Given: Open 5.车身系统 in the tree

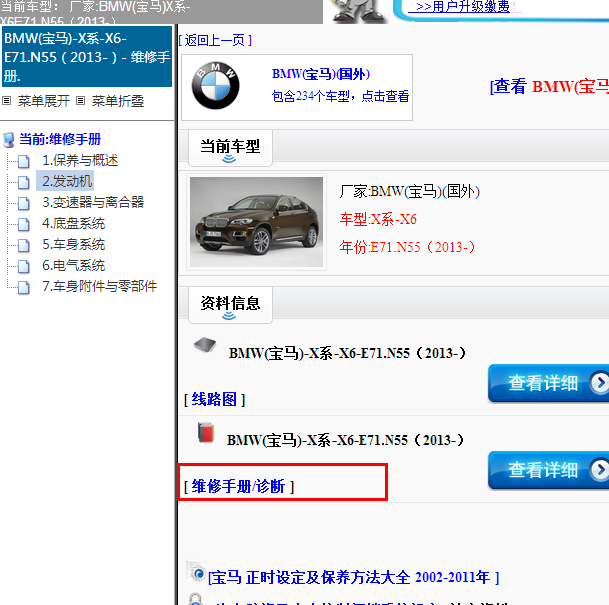Looking at the screenshot, I should pos(73,244).
